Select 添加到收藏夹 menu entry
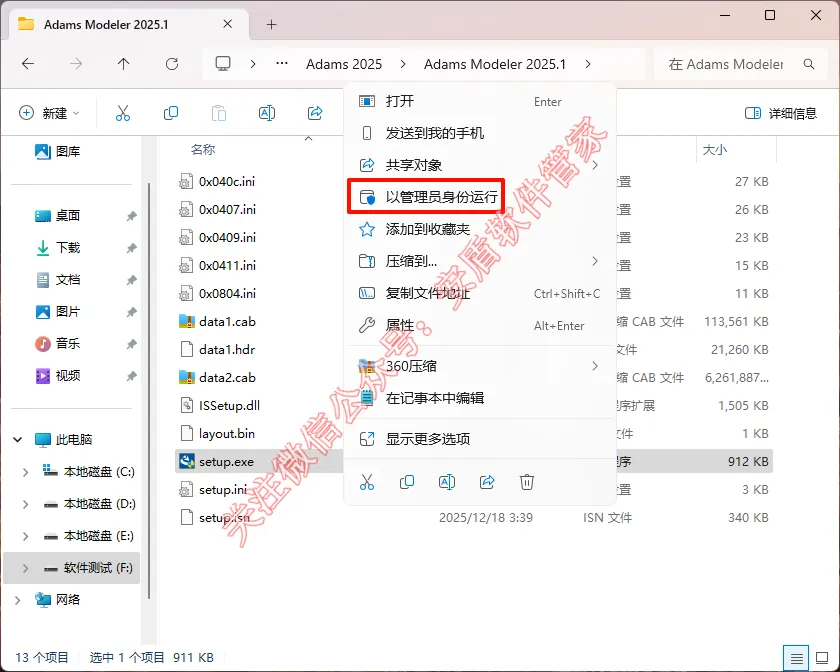Viewport: 840px width, 672px height. pos(479,229)
